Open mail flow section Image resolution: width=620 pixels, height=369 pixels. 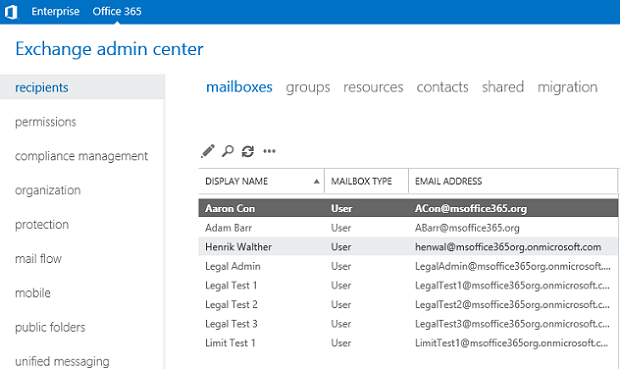38,259
